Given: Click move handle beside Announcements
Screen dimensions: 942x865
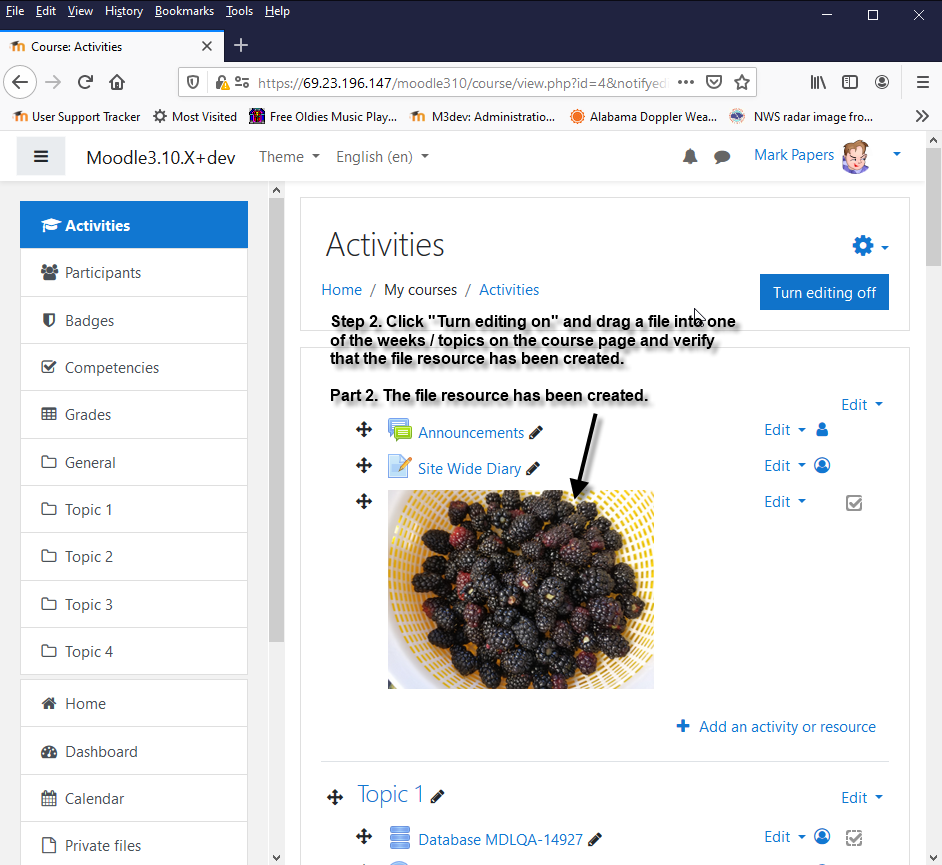Looking at the screenshot, I should [364, 429].
